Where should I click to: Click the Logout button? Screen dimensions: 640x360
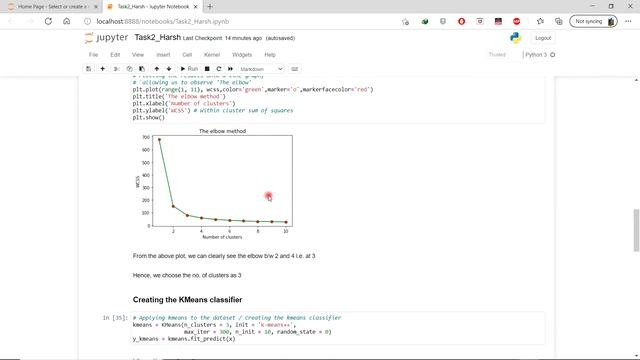pyautogui.click(x=543, y=38)
